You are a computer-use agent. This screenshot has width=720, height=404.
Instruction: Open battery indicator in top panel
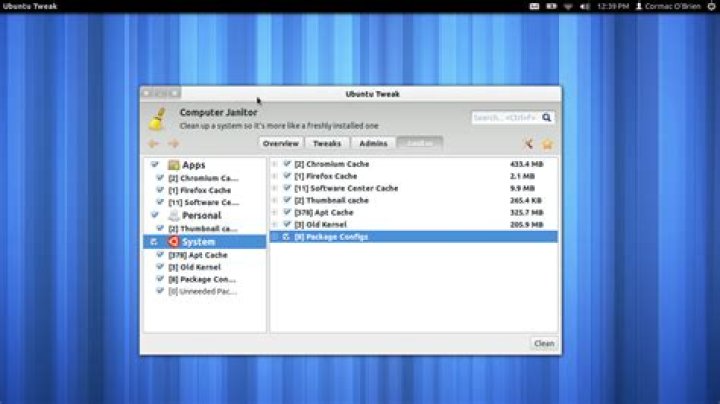(x=551, y=6)
